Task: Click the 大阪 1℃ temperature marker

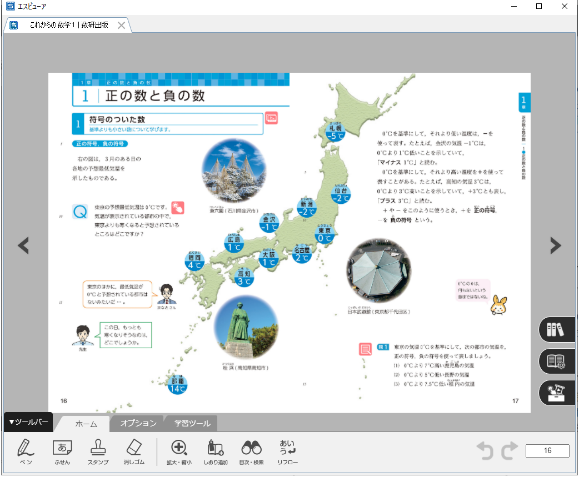Action: tap(269, 258)
